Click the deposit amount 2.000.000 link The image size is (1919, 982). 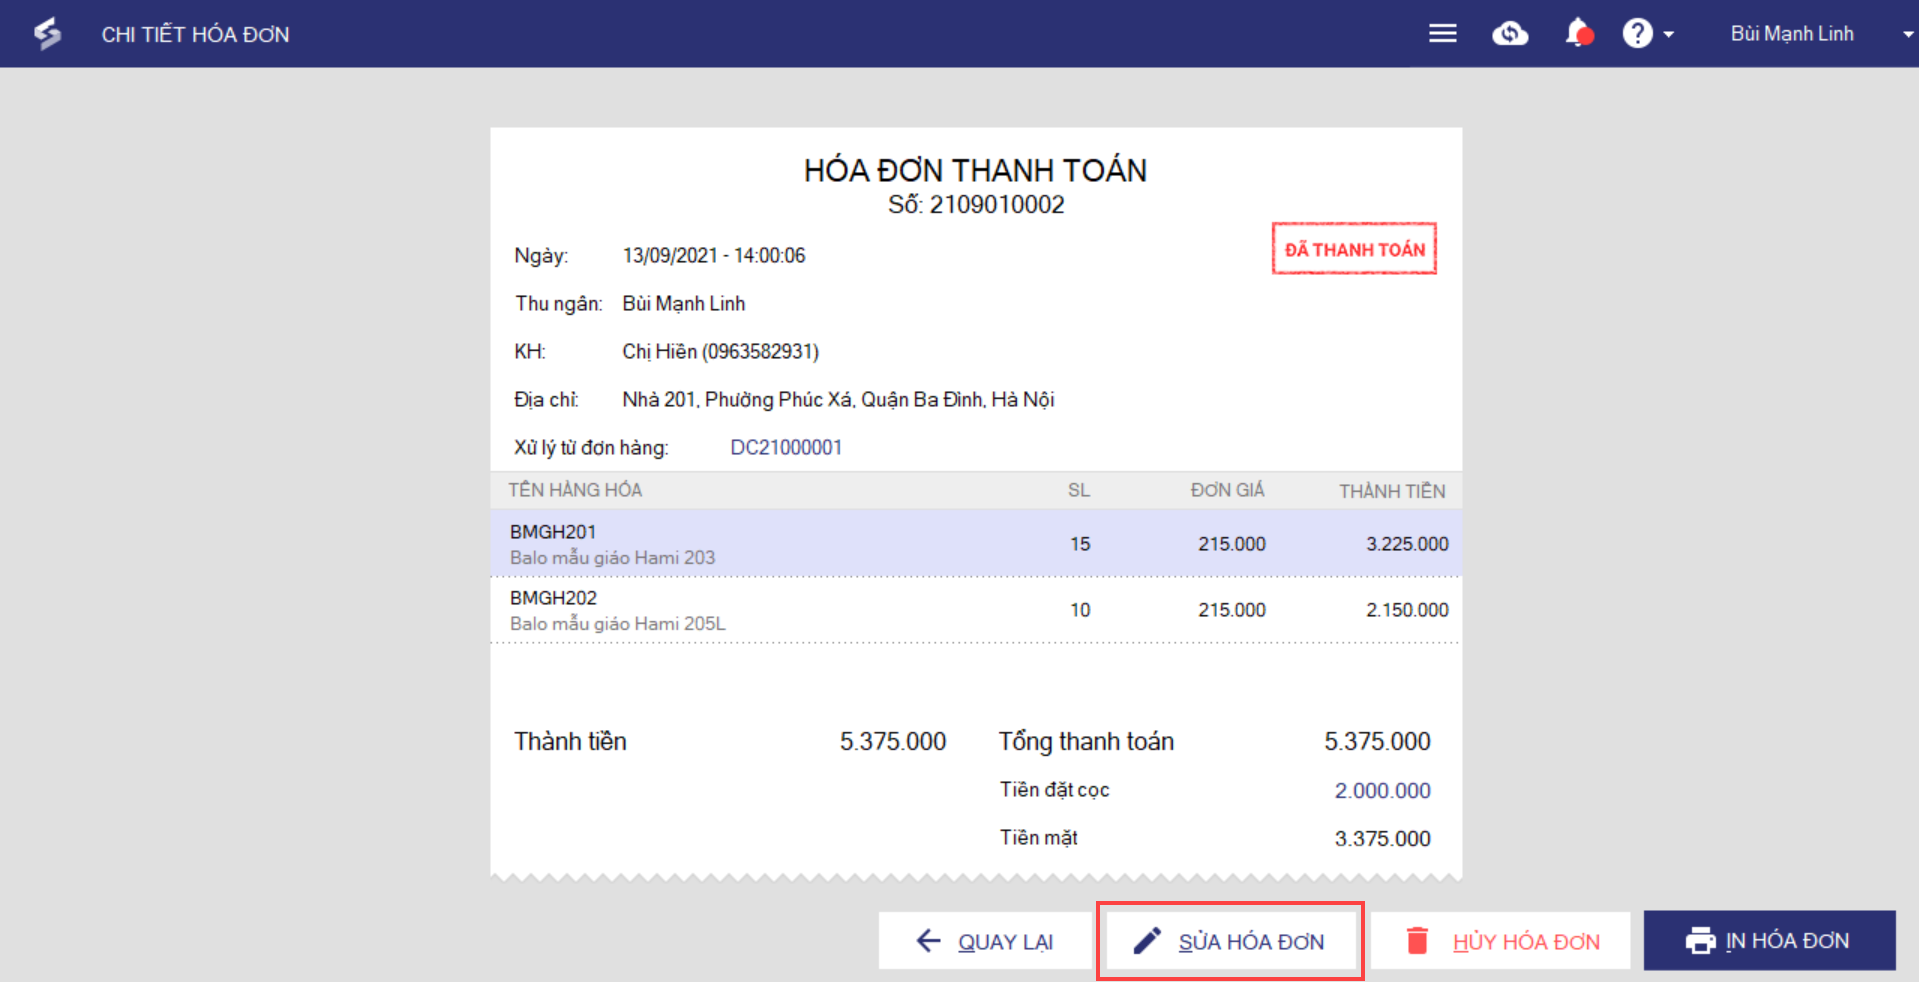click(x=1382, y=791)
